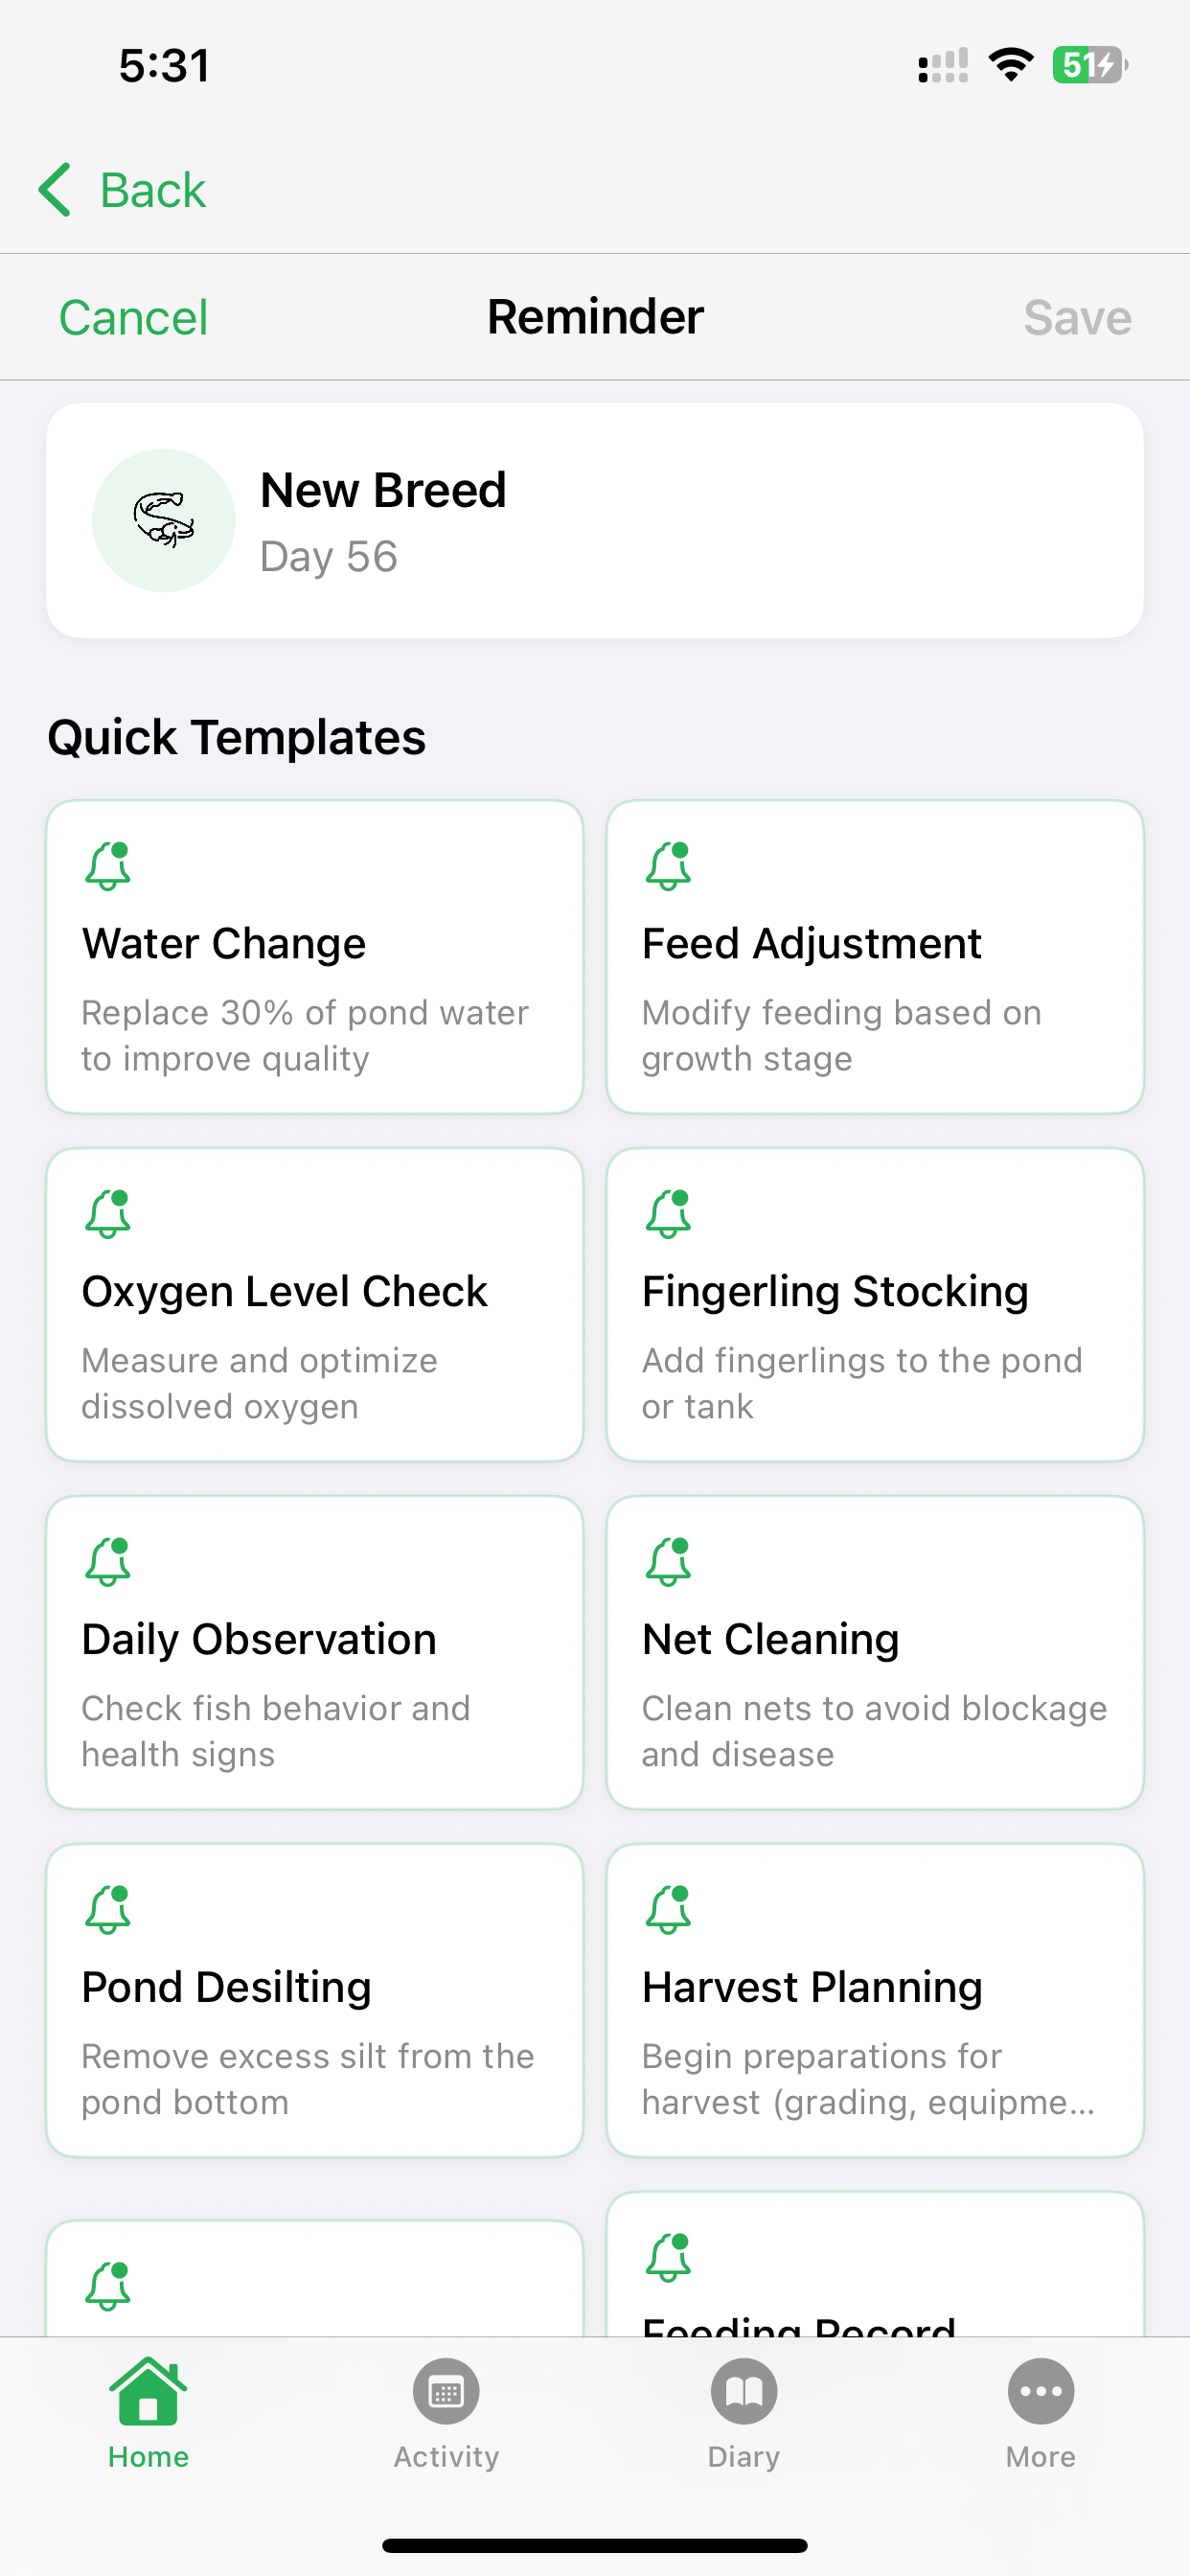
Task: Open the Diary tab
Action: (x=743, y=2412)
